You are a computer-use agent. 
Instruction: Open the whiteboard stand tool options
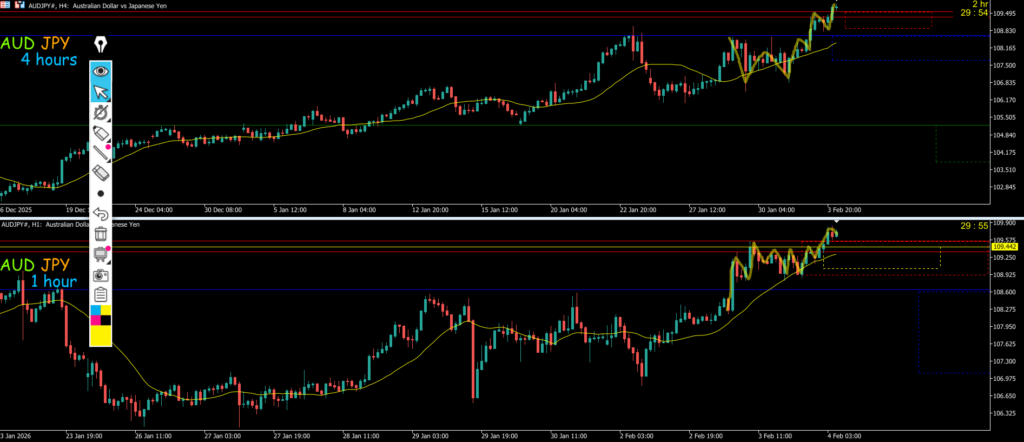coord(101,254)
